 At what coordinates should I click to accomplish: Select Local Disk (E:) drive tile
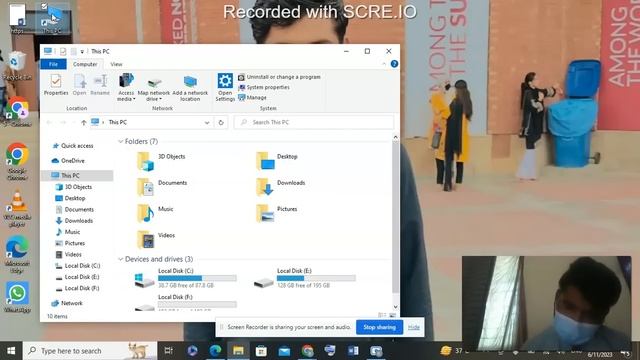tap(304, 279)
